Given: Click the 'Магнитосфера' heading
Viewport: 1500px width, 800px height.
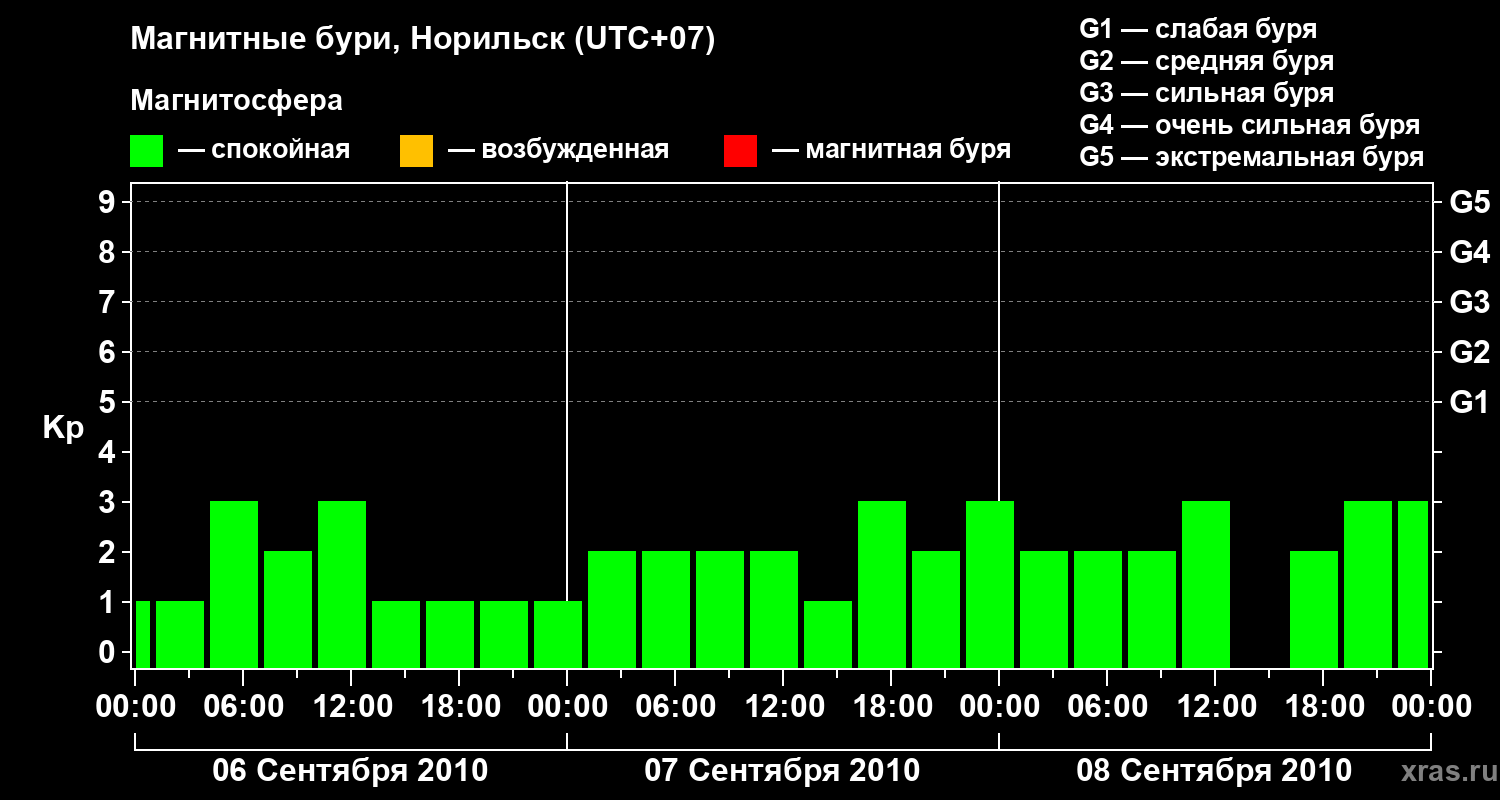Looking at the screenshot, I should [x=236, y=101].
